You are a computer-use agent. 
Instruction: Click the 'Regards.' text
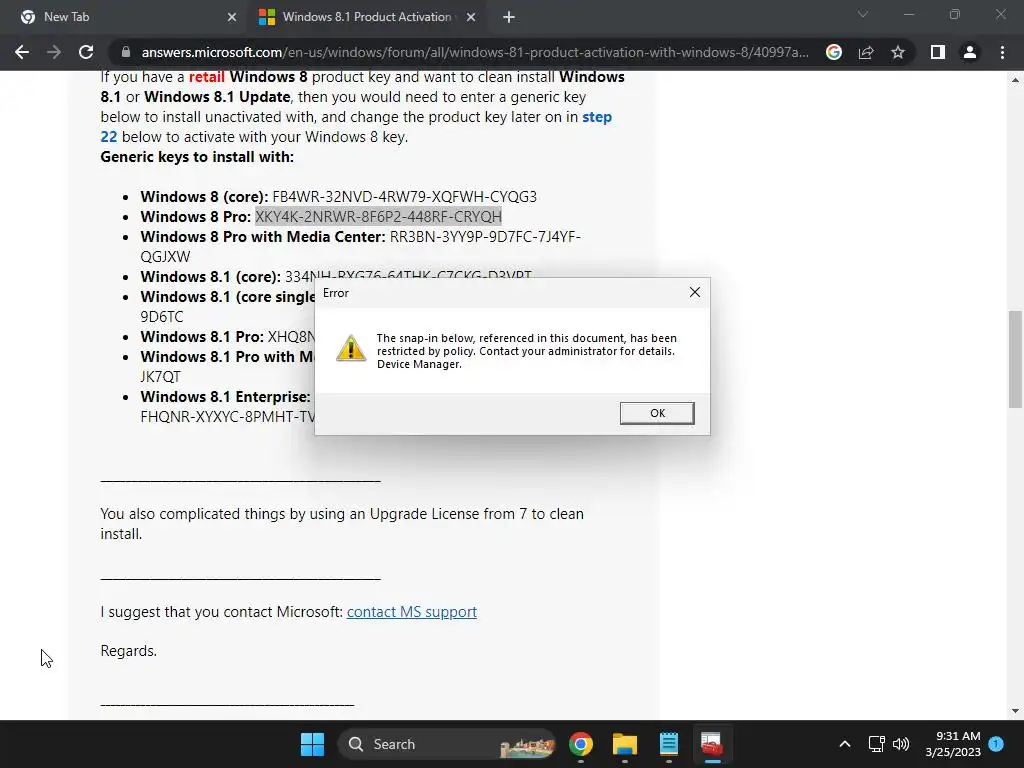[129, 651]
